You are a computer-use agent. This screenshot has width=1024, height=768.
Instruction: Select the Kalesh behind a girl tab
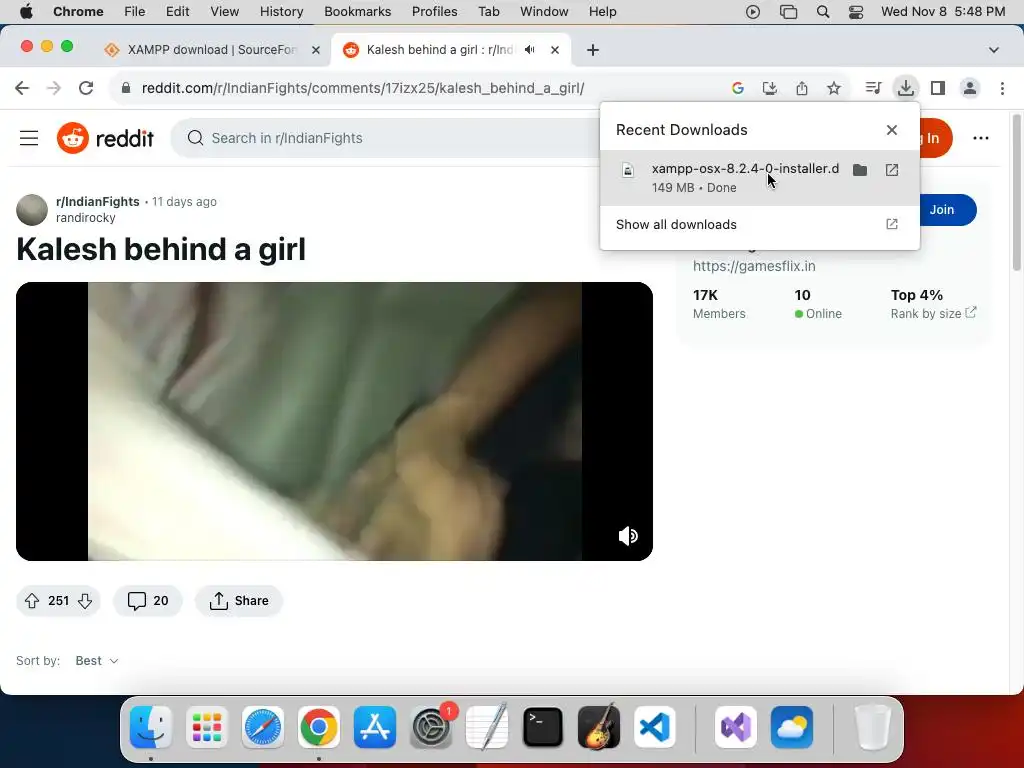pyautogui.click(x=439, y=50)
